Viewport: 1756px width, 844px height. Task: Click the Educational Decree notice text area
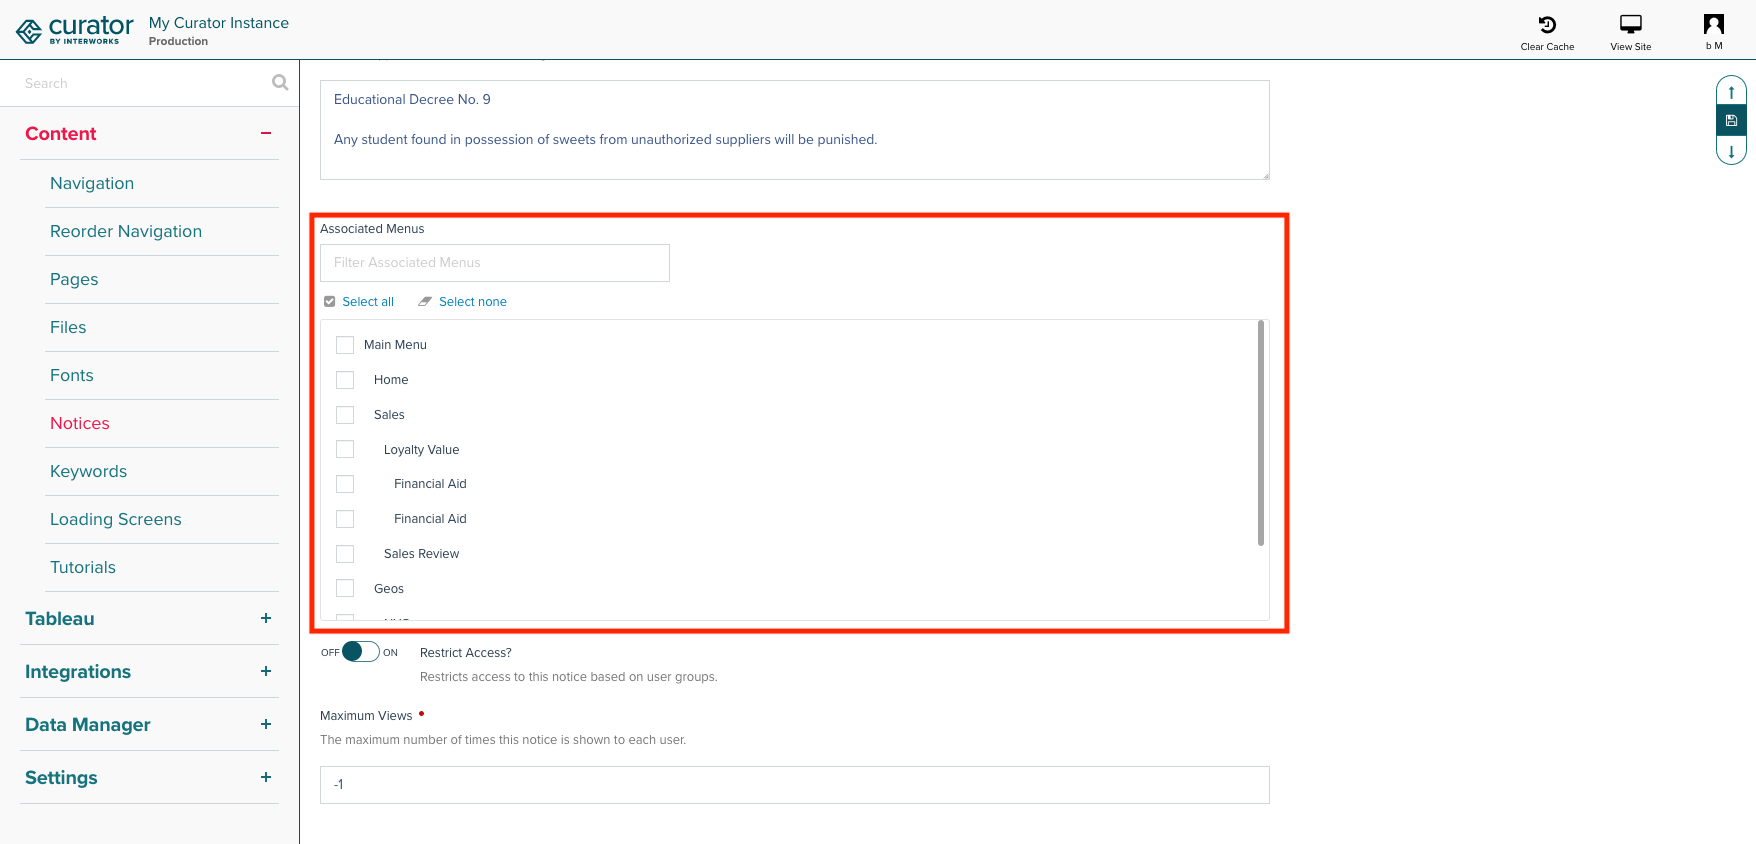coord(795,130)
